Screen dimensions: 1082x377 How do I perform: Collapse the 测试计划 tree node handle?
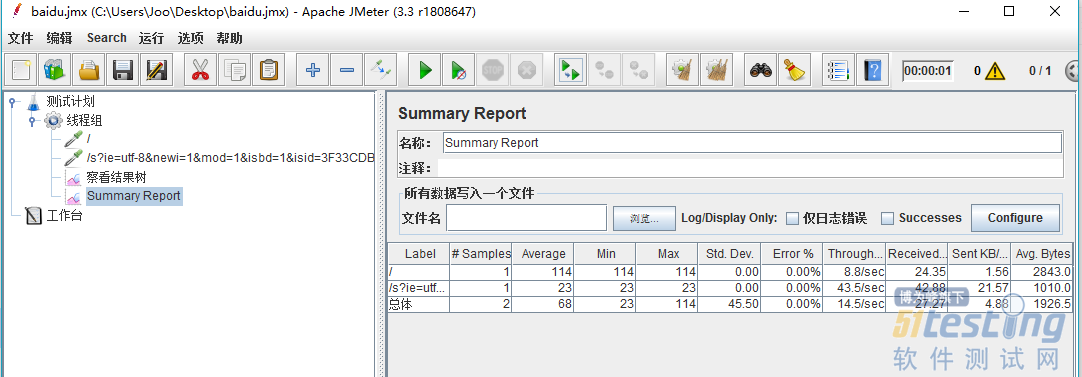[12, 102]
